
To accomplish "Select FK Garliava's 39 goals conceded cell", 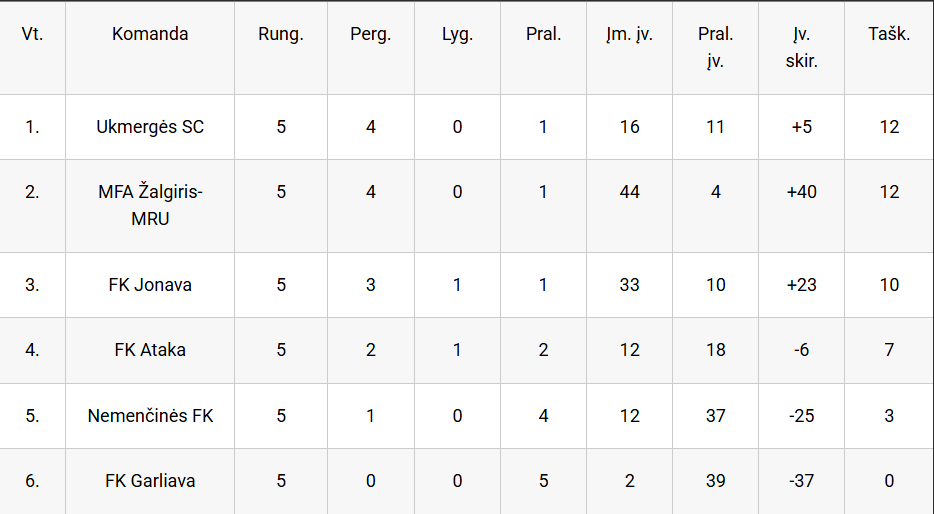I will pyautogui.click(x=715, y=481).
